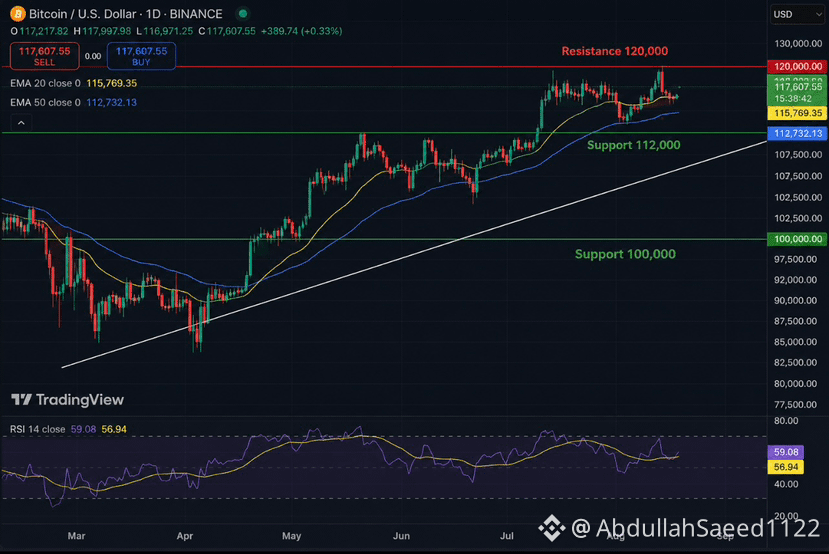Click the blue BUY 117,607.55 button

(141, 56)
